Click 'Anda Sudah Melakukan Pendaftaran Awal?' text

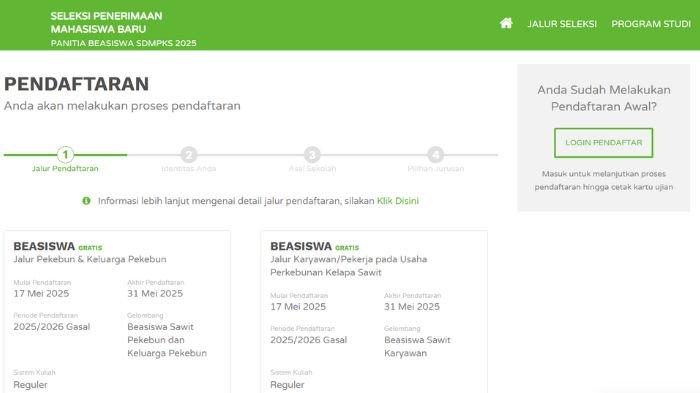pyautogui.click(x=604, y=98)
